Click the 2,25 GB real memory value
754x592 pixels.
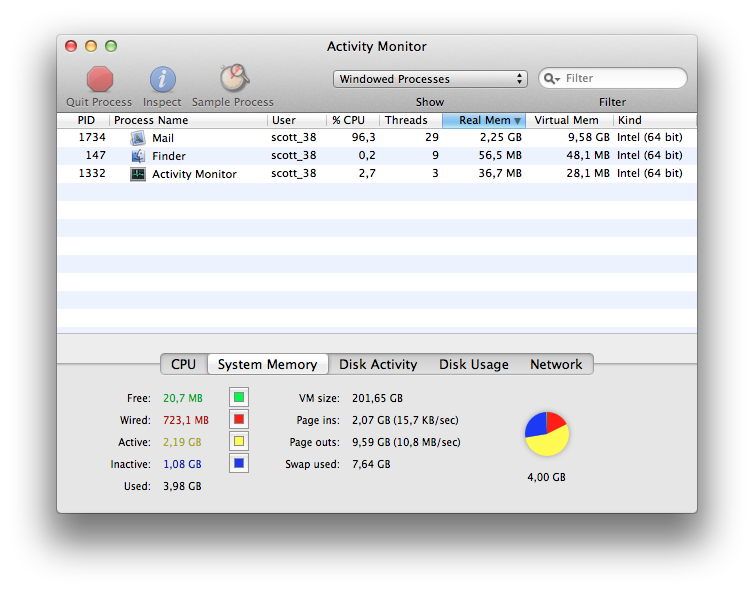coord(501,137)
